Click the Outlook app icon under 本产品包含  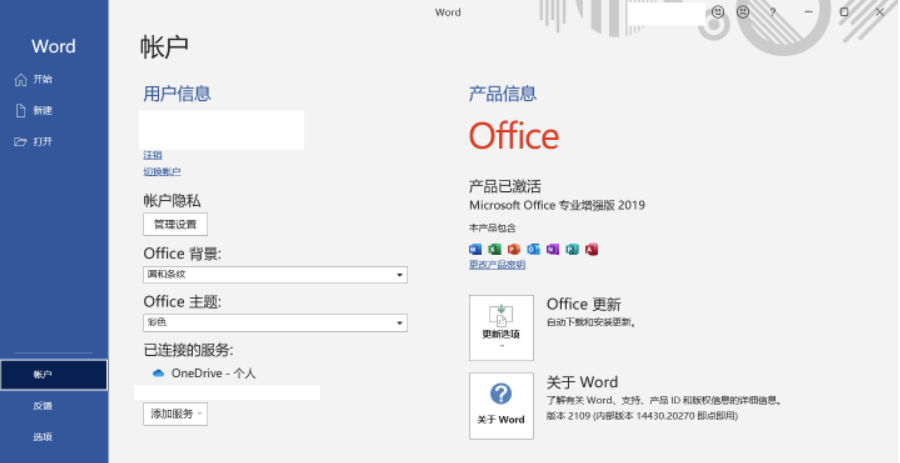pos(534,249)
